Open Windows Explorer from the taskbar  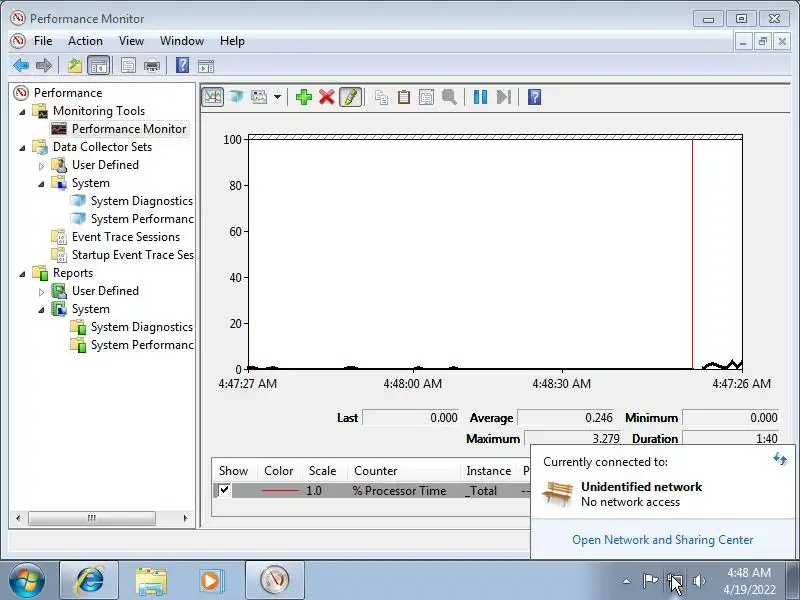151,581
